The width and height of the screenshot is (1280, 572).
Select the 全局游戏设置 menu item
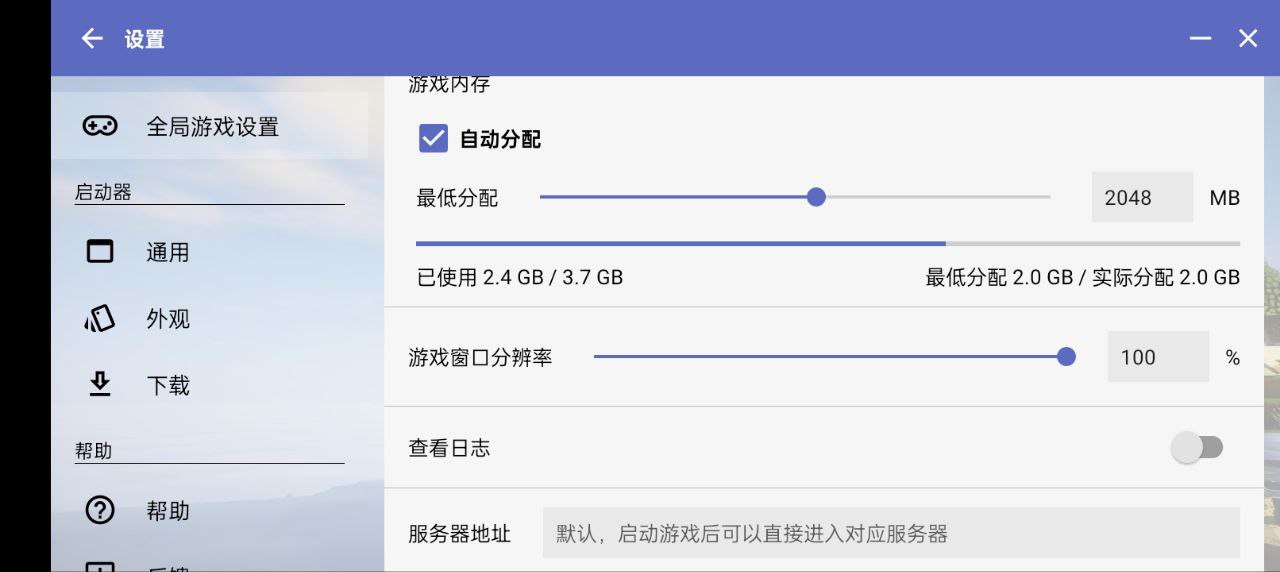click(210, 126)
